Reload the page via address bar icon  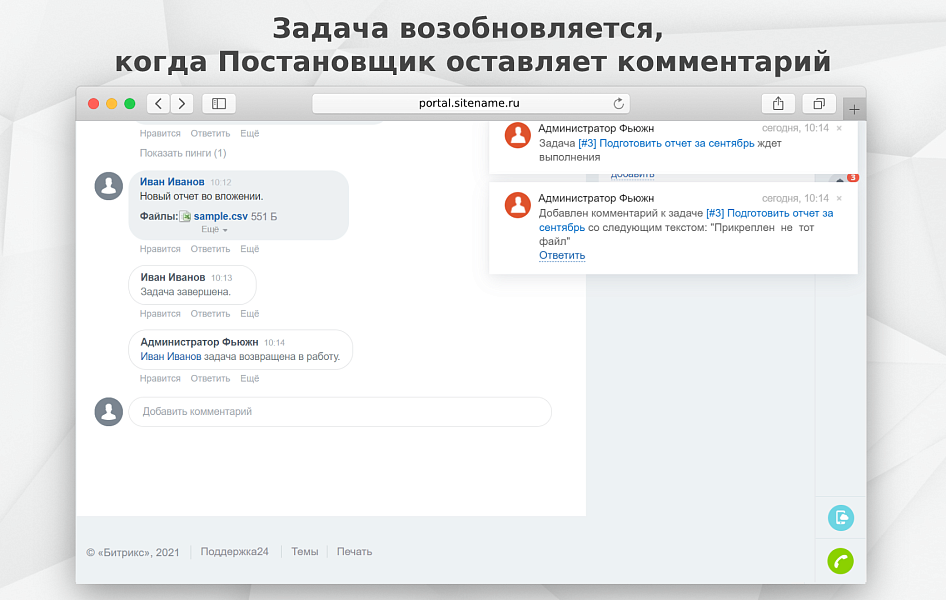pyautogui.click(x=618, y=103)
